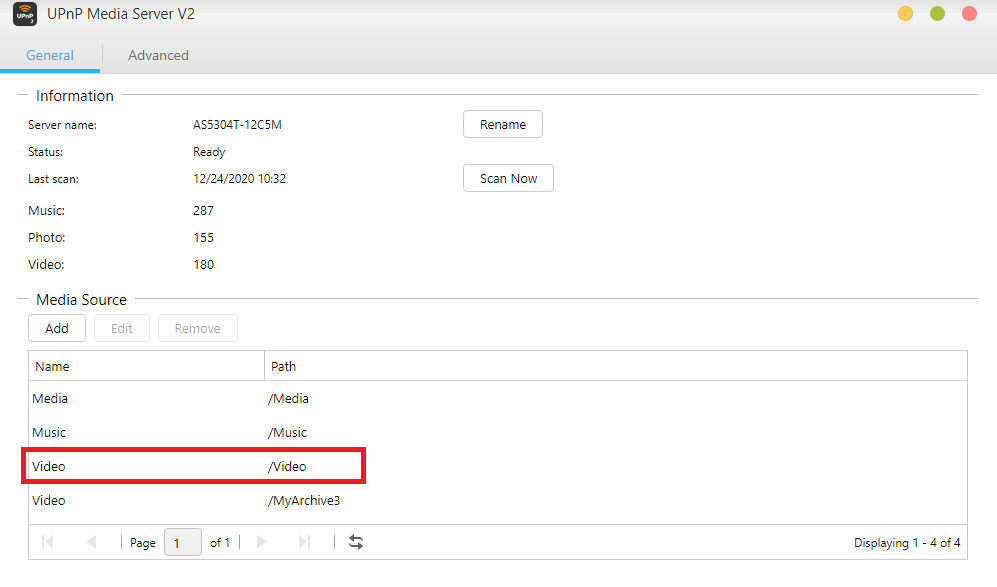Image resolution: width=997 pixels, height=587 pixels.
Task: Go to next page arrow
Action: (262, 542)
